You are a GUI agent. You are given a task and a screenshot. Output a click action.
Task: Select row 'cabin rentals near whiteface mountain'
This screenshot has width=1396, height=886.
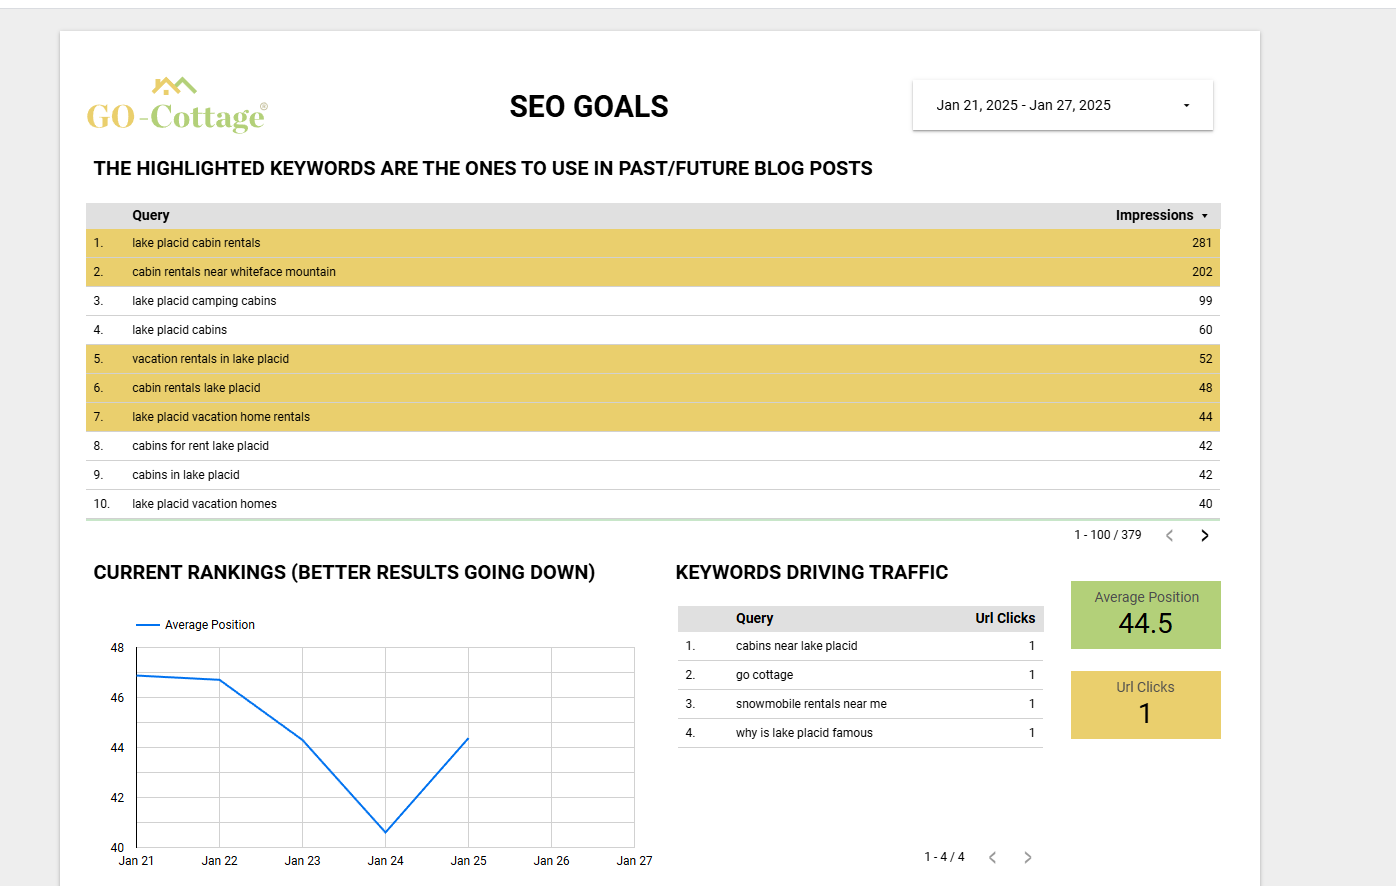[x=653, y=272]
